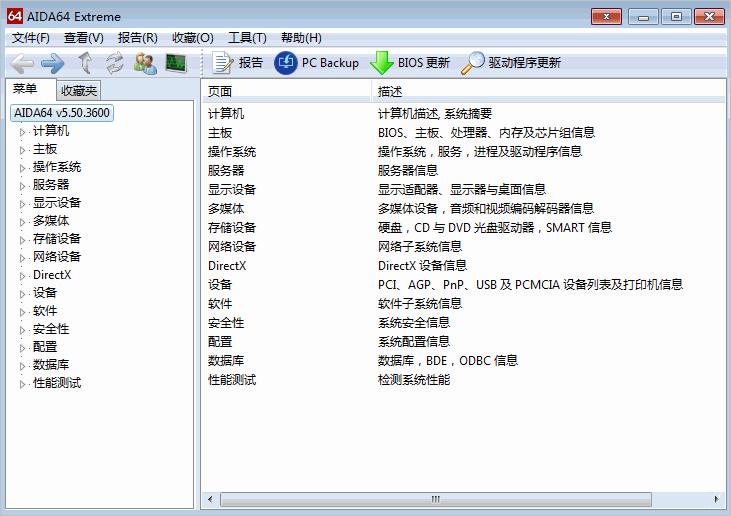Expand the 主板 tree node
731x516 pixels.
[x=22, y=150]
